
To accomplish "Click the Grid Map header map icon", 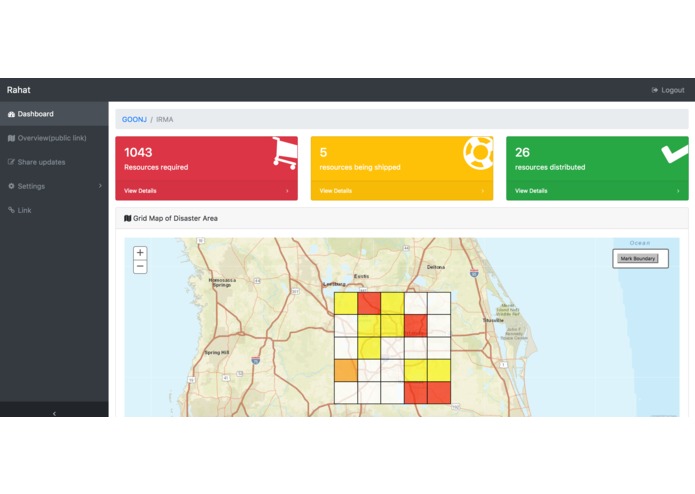I will [128, 218].
